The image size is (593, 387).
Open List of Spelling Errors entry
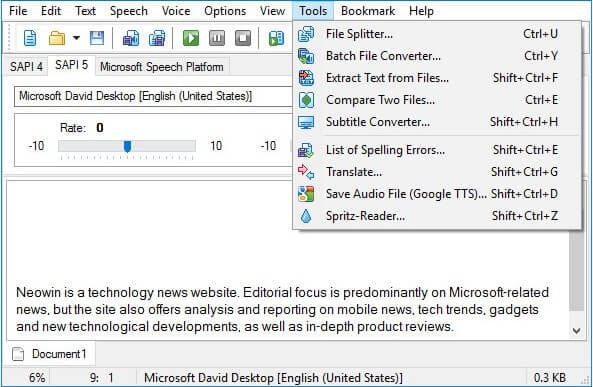pyautogui.click(x=437, y=150)
